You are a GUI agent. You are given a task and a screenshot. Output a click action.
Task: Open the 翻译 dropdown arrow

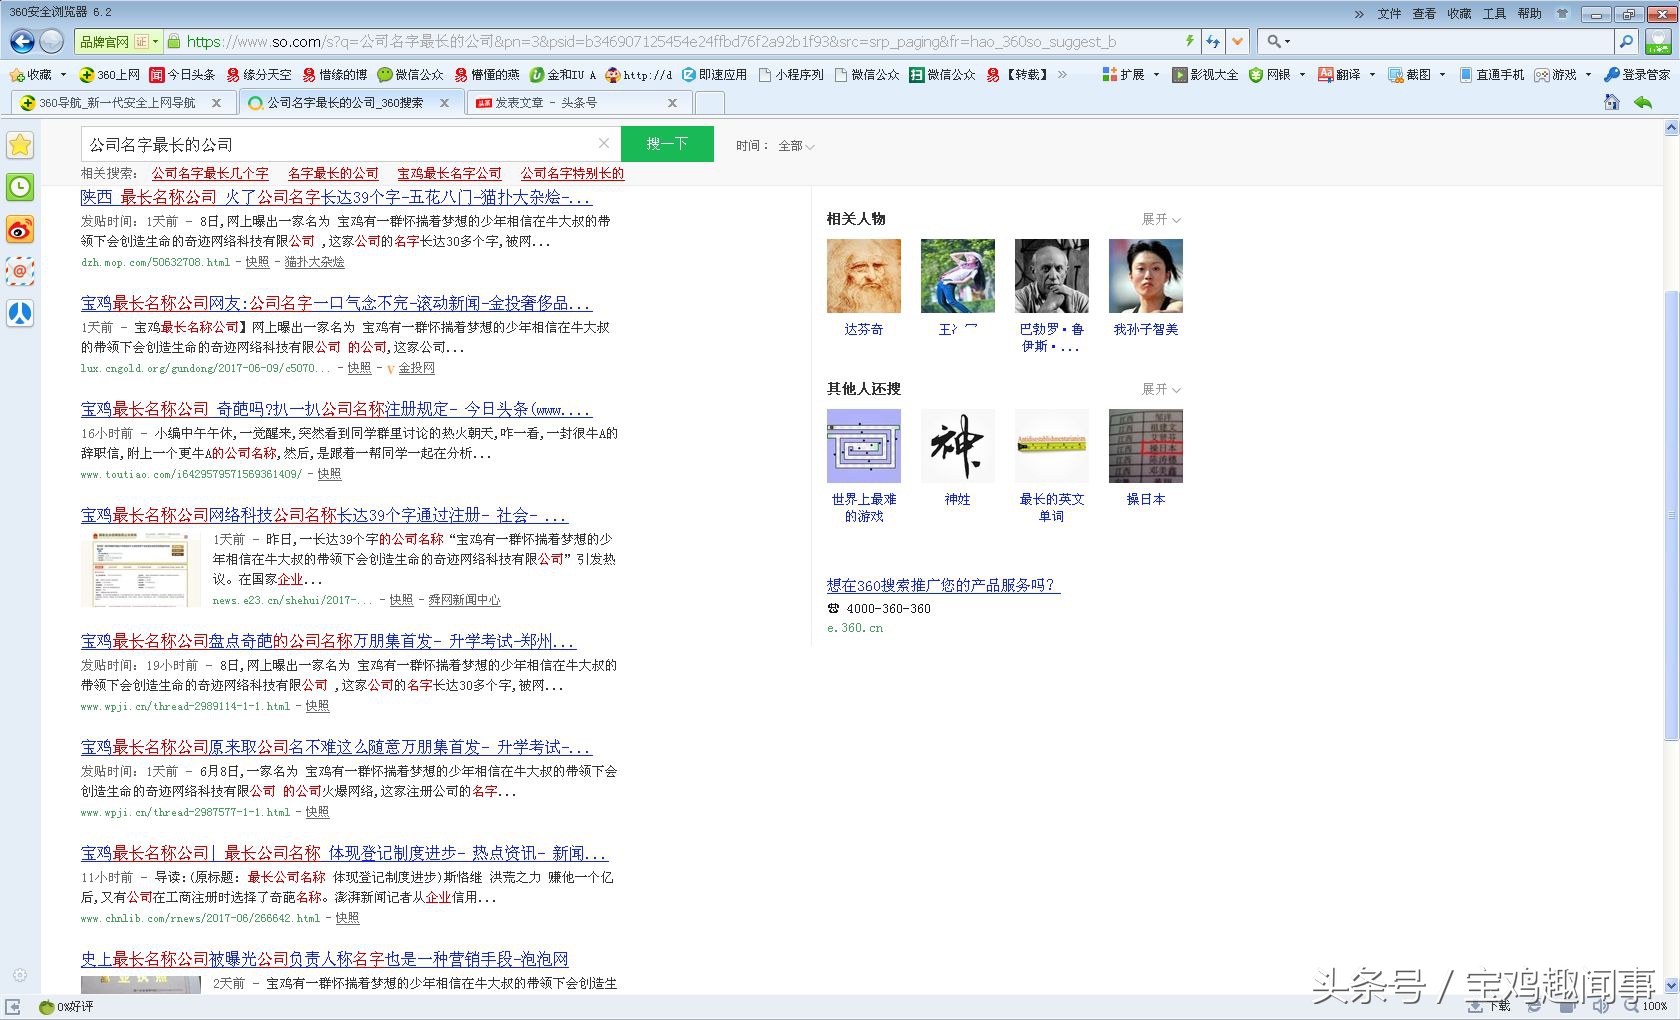[1372, 74]
